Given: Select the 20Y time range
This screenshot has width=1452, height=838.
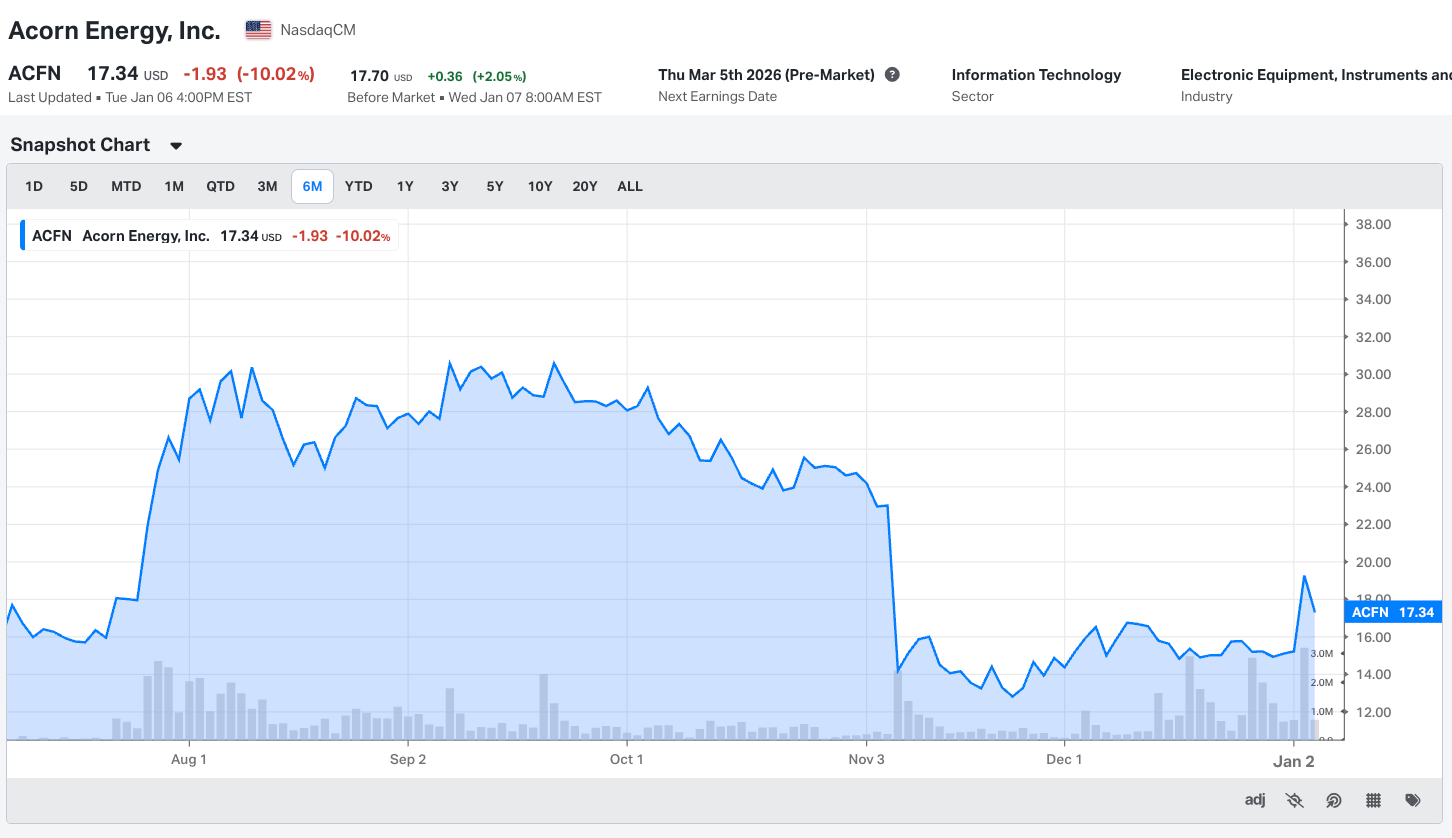Looking at the screenshot, I should (585, 186).
